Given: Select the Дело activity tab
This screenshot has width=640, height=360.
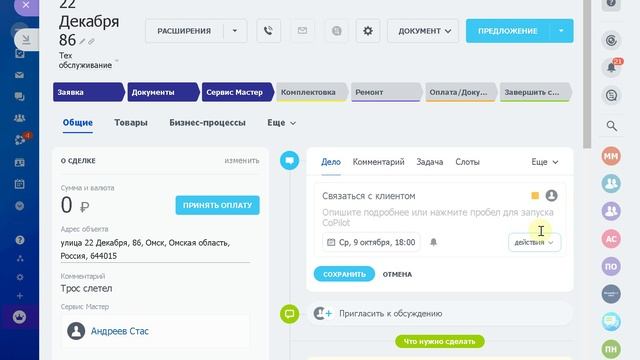Looking at the screenshot, I should (x=331, y=162).
